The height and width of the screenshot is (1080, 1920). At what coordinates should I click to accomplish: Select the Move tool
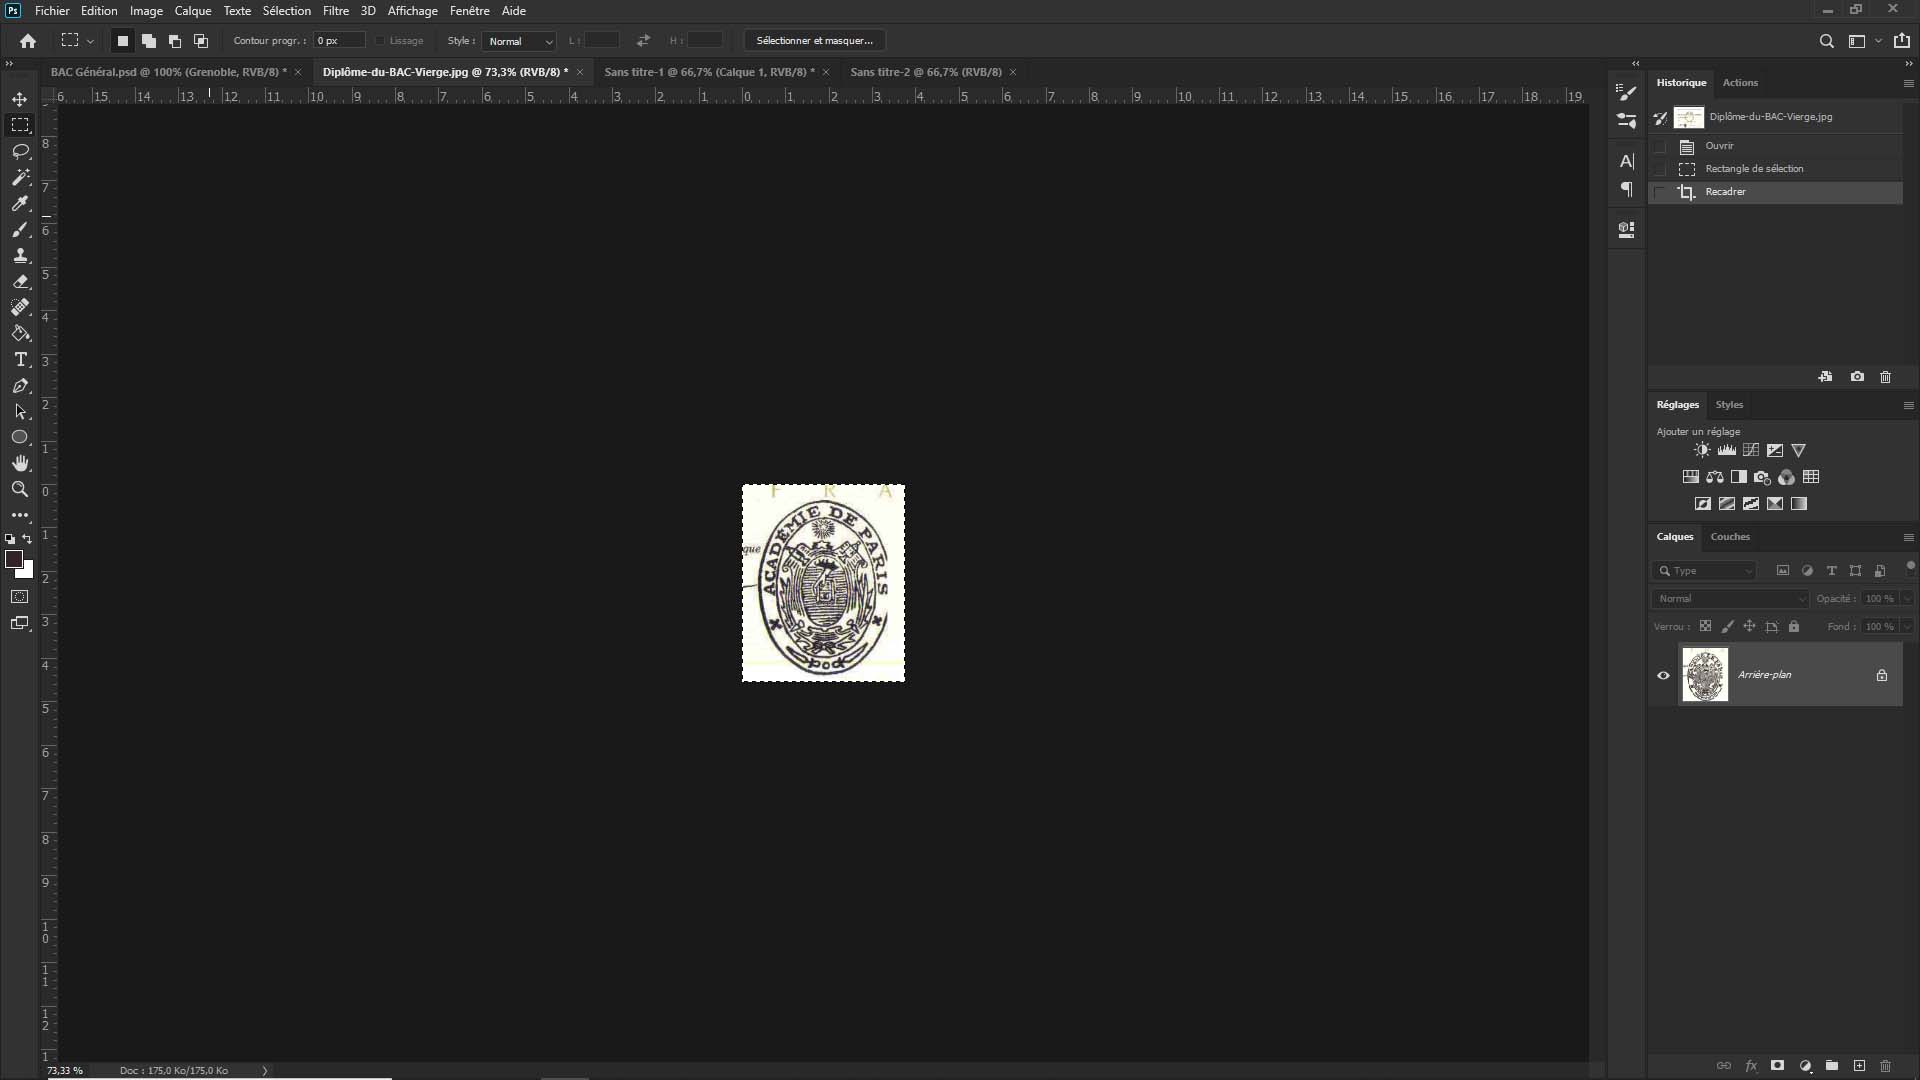[x=20, y=99]
